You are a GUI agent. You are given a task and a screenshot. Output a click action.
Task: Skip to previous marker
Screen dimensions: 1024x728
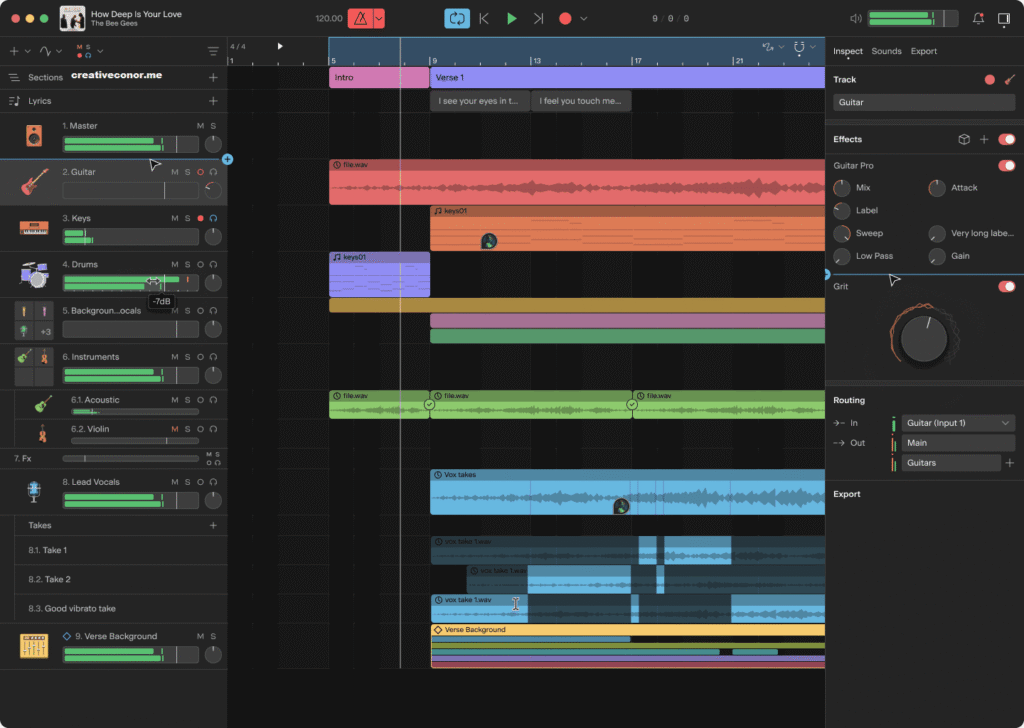click(x=484, y=18)
